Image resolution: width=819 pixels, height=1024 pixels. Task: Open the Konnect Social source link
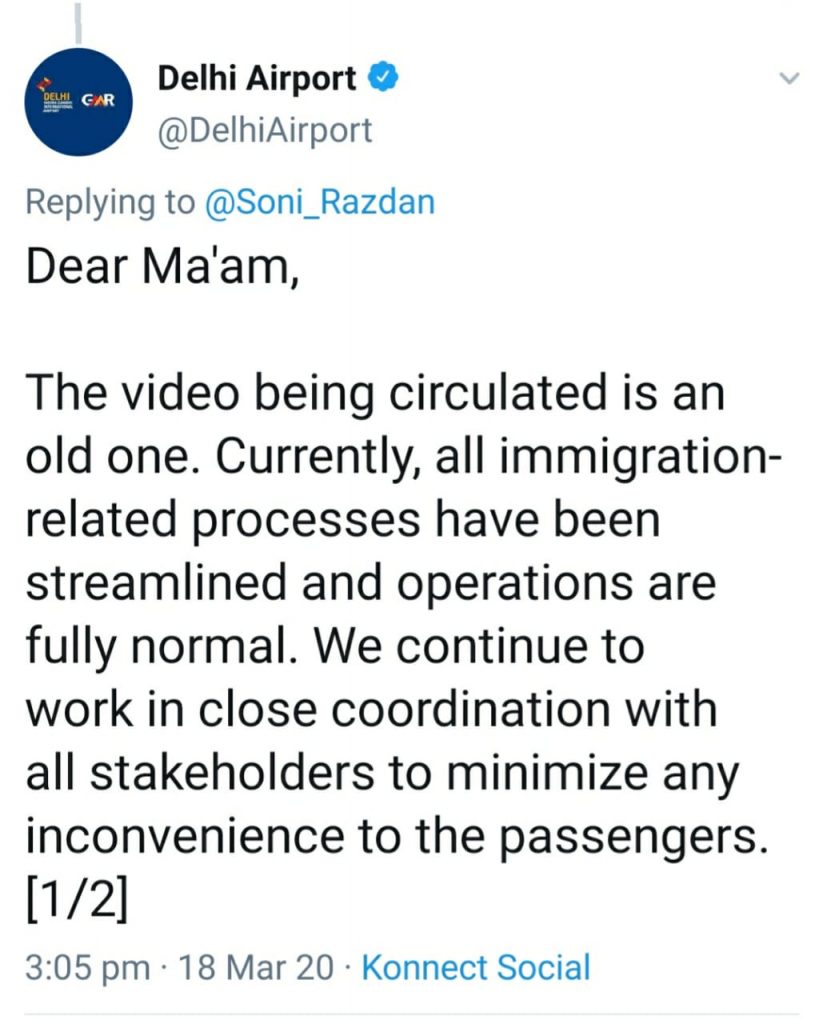coord(476,967)
